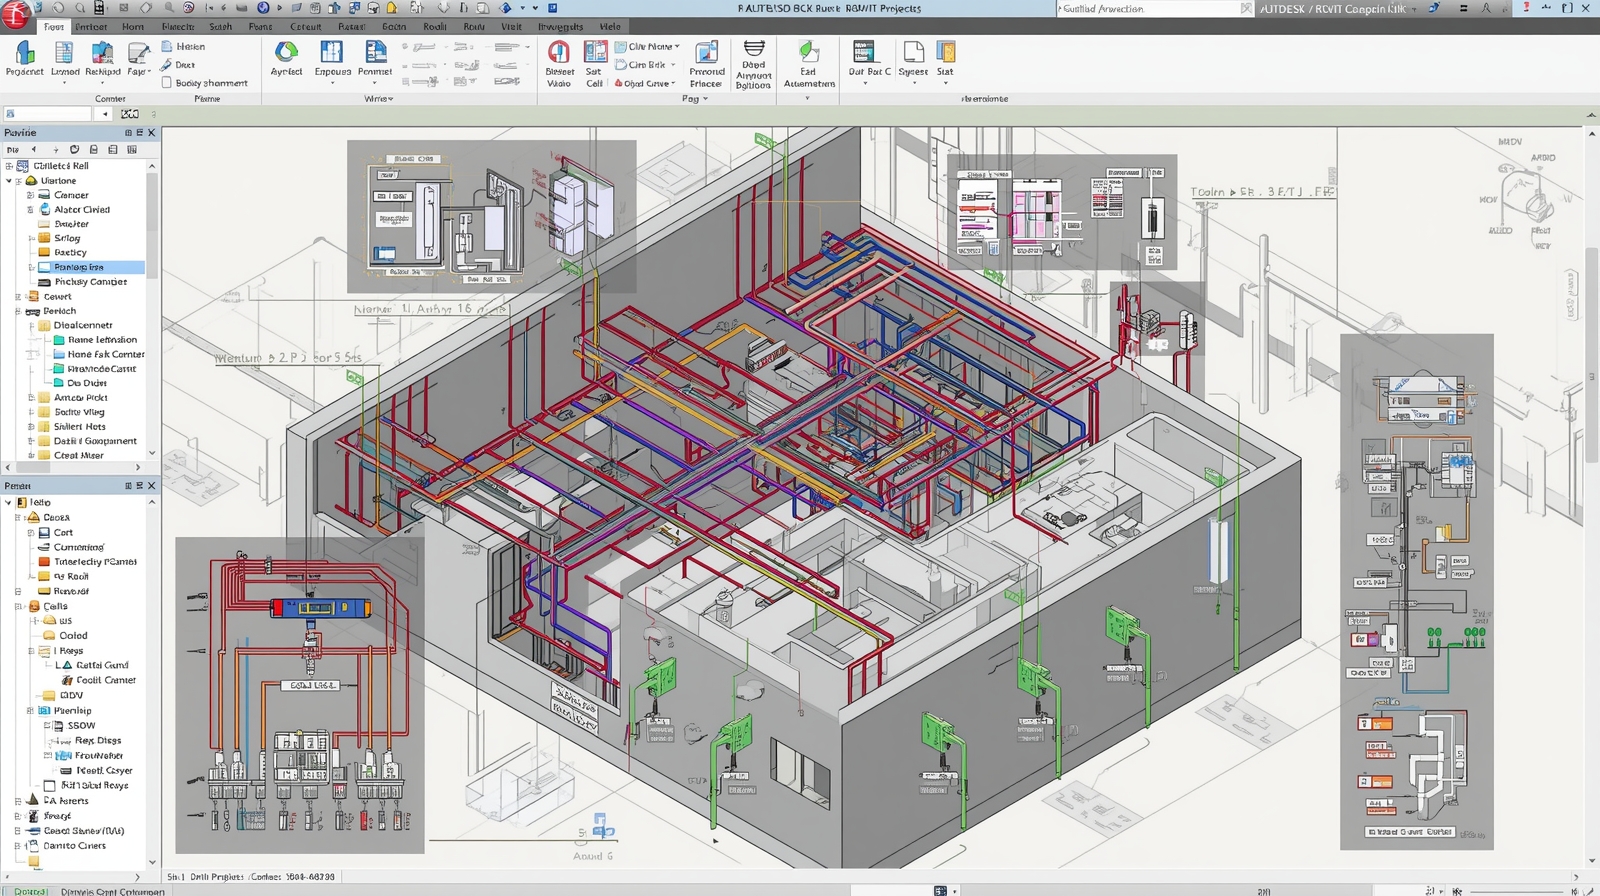Click the save icon in Pavine panel toolbar
The height and width of the screenshot is (896, 1600).
93,150
